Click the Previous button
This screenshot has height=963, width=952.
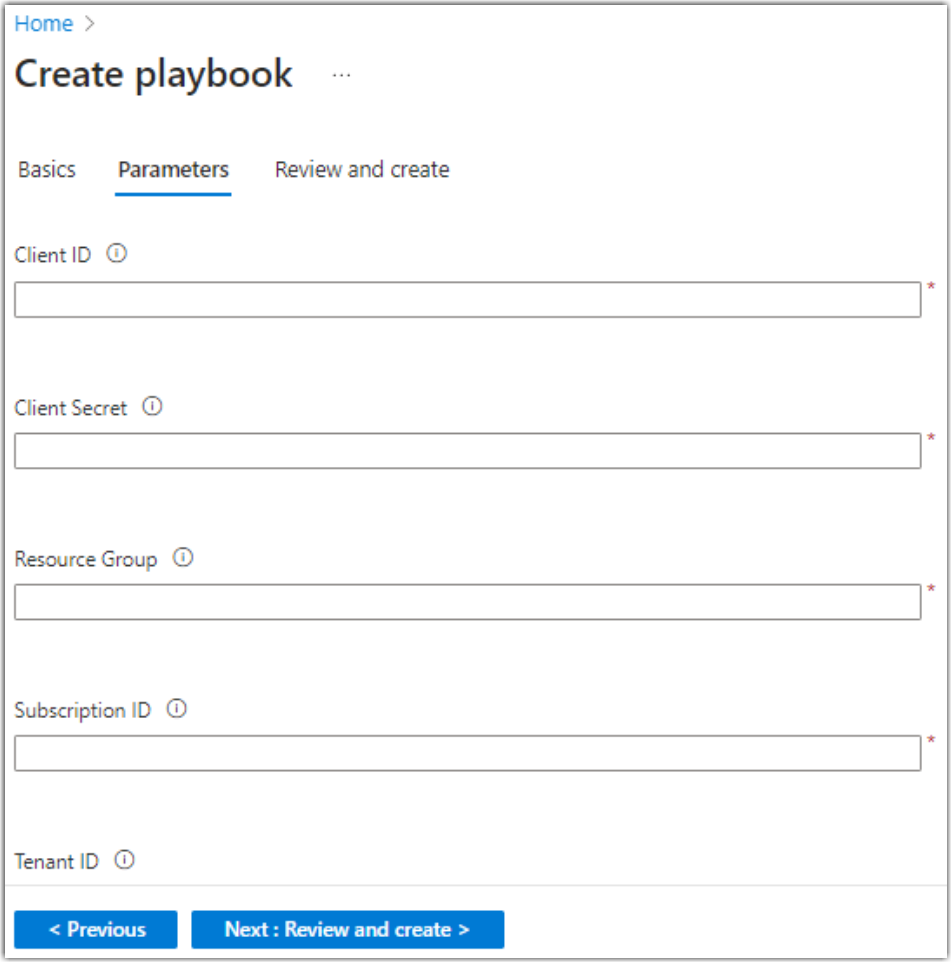pos(96,929)
